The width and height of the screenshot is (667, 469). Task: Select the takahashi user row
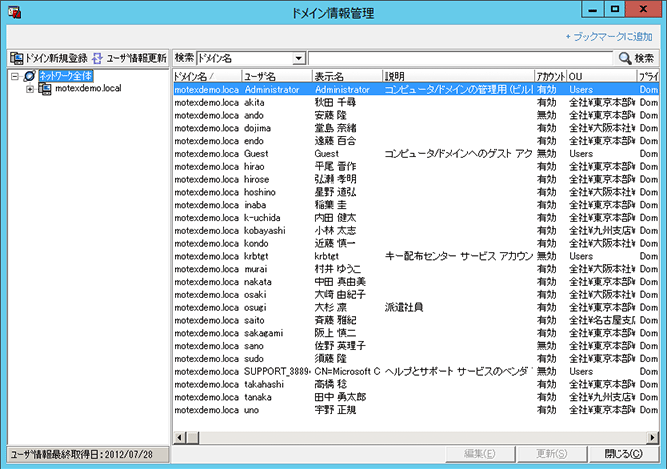(416, 384)
